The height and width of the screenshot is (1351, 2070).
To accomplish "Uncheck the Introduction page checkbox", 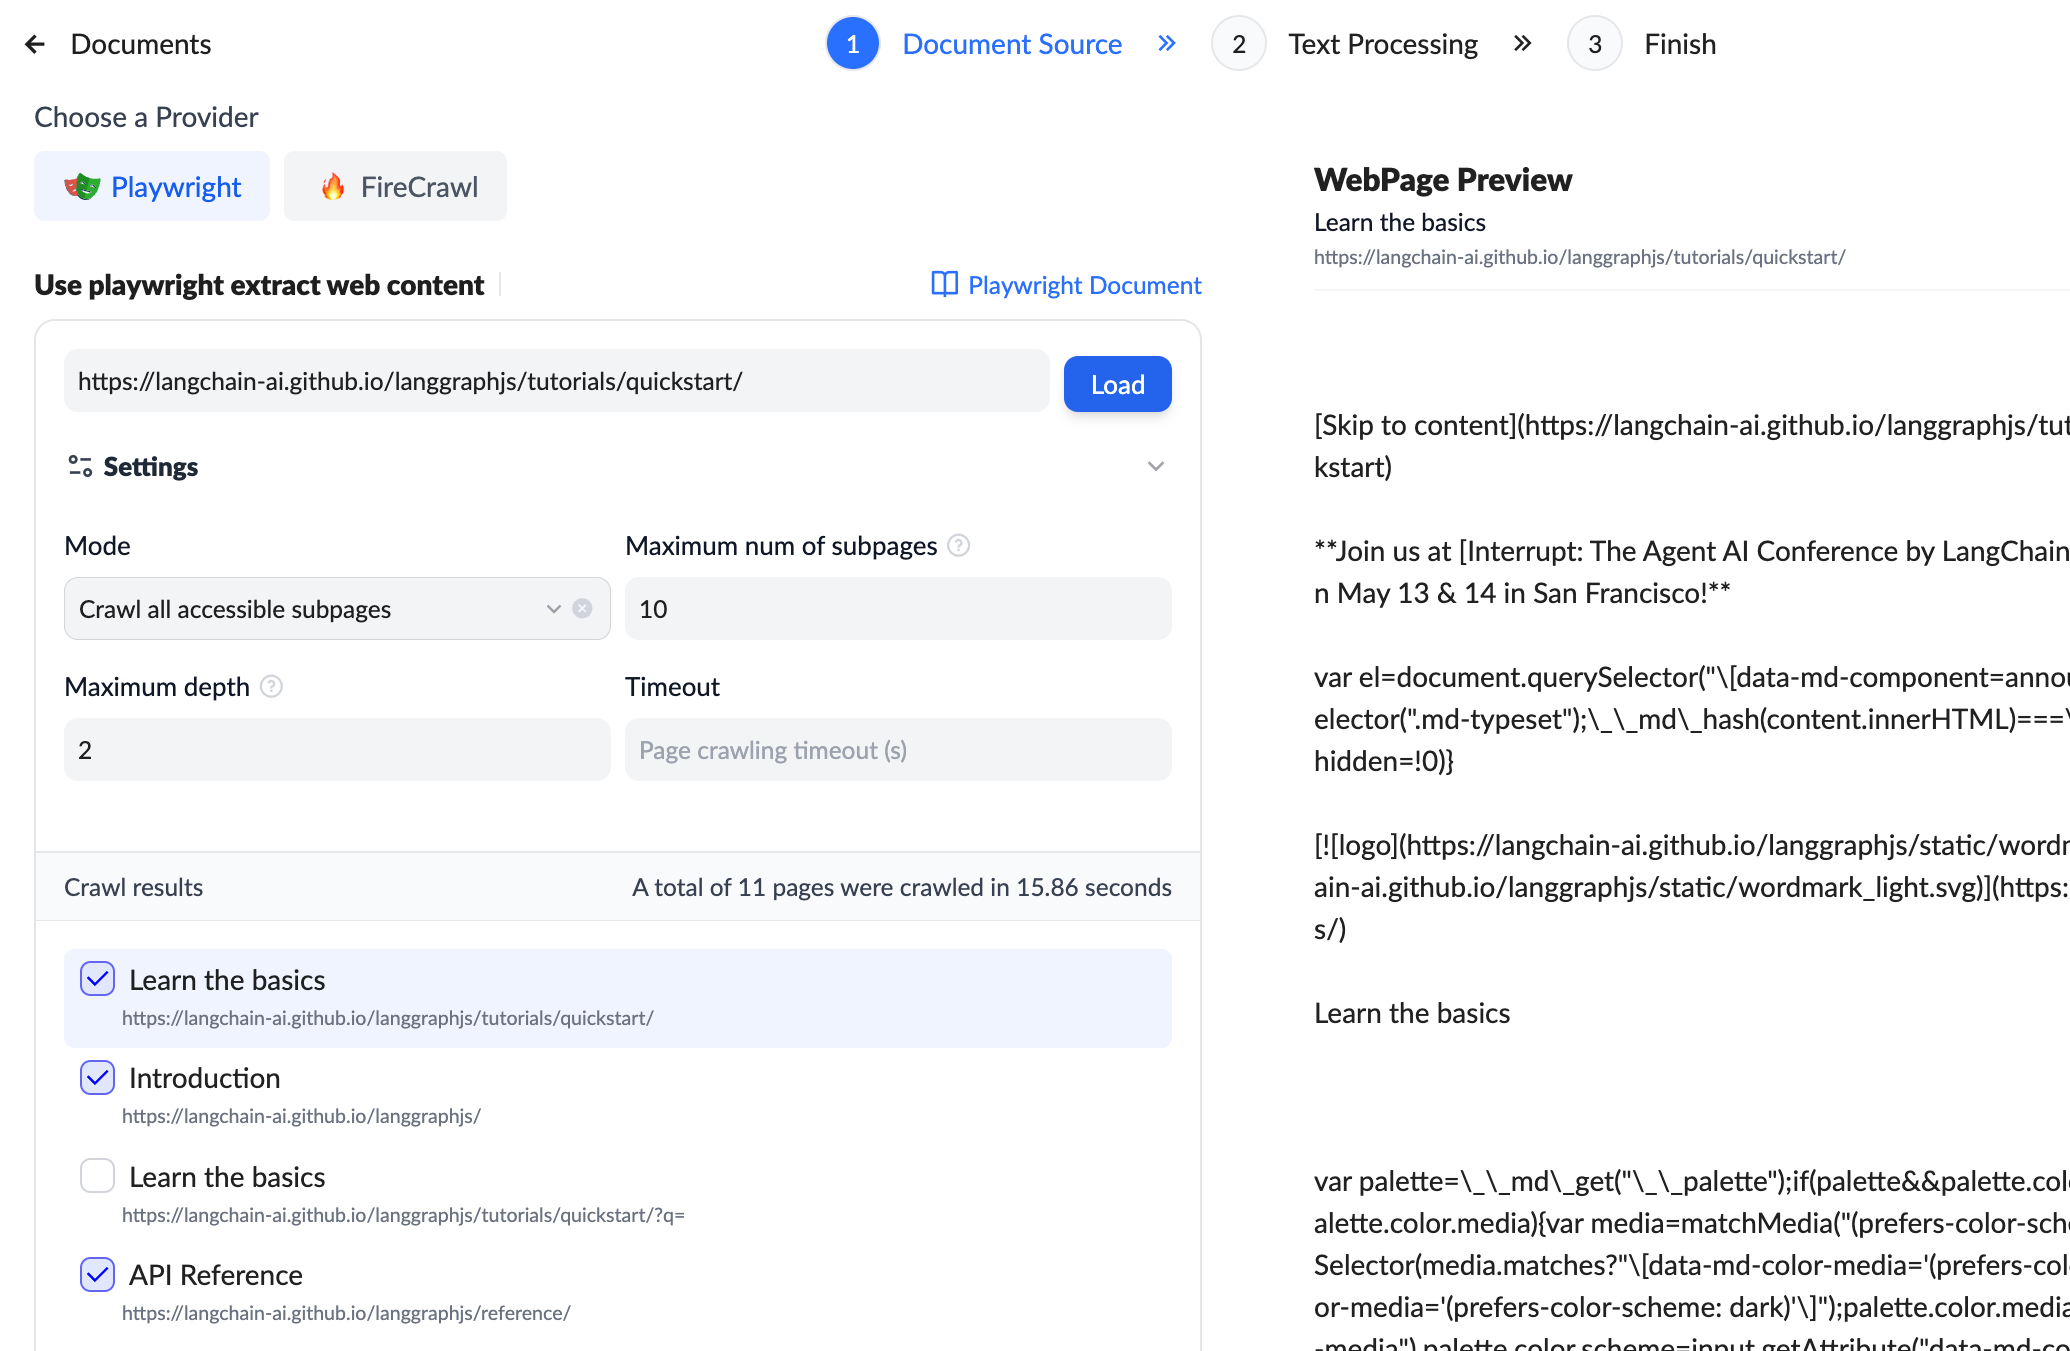I will tap(97, 1078).
